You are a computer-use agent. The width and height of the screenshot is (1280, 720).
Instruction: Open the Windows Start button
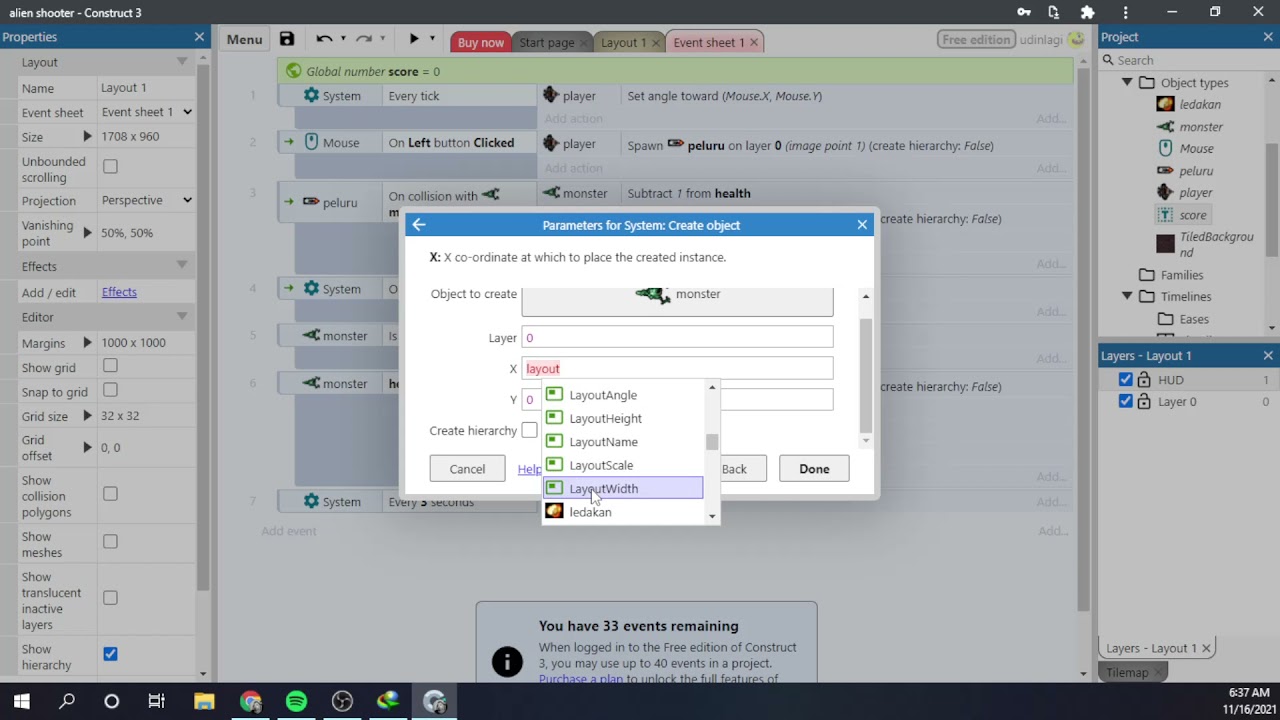(22, 701)
